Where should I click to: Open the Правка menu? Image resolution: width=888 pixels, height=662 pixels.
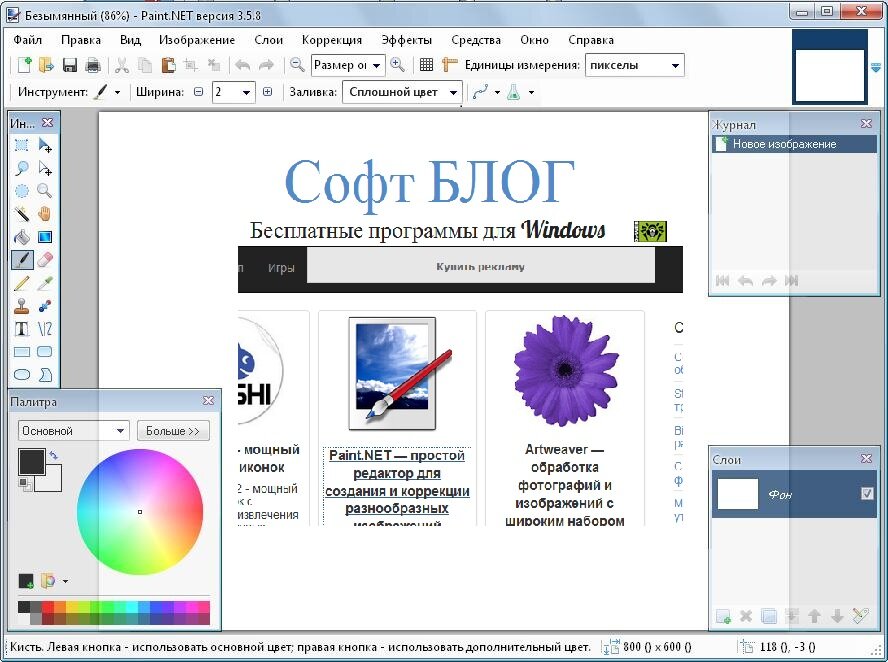81,40
